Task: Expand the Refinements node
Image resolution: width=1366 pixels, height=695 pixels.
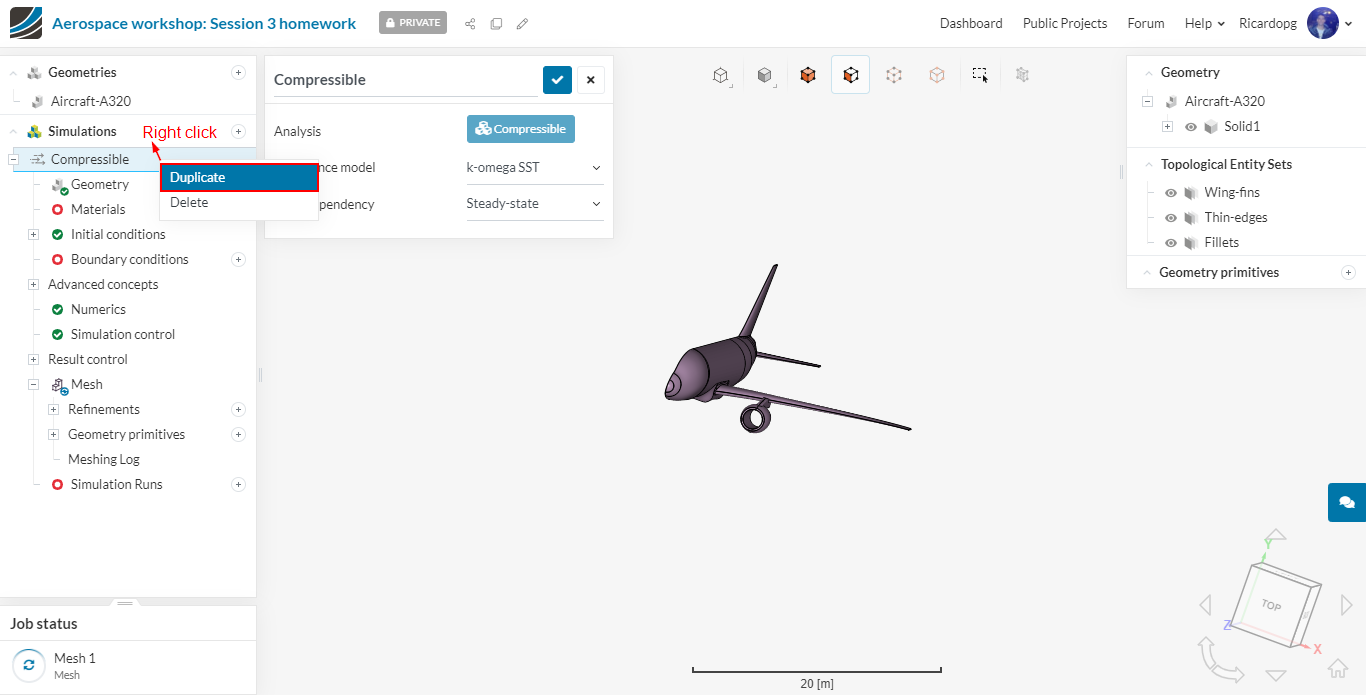Action: point(53,409)
